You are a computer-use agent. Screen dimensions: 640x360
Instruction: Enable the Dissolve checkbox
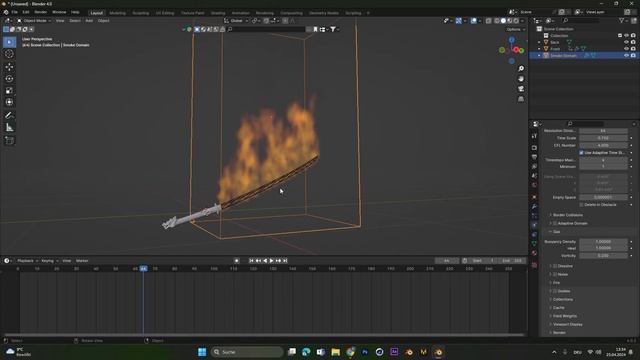(x=555, y=266)
